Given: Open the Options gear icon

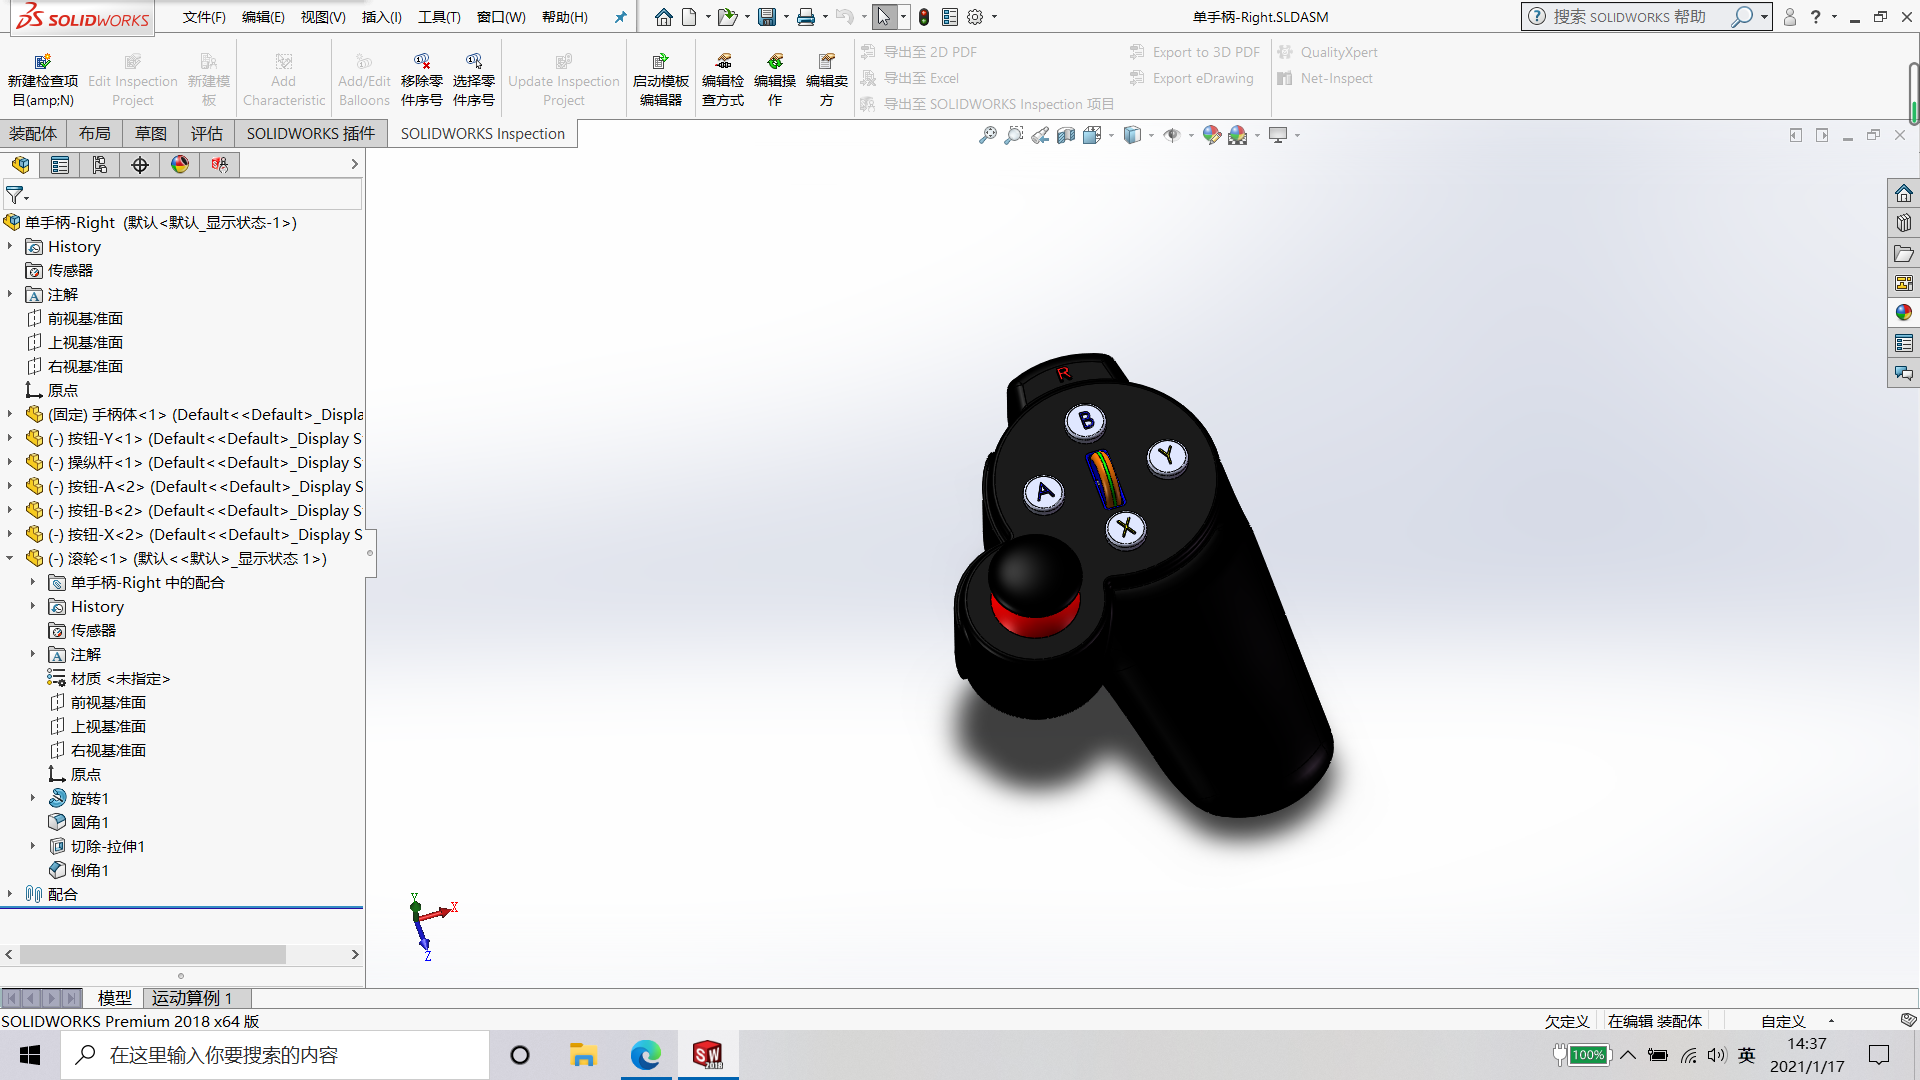Looking at the screenshot, I should click(x=976, y=17).
